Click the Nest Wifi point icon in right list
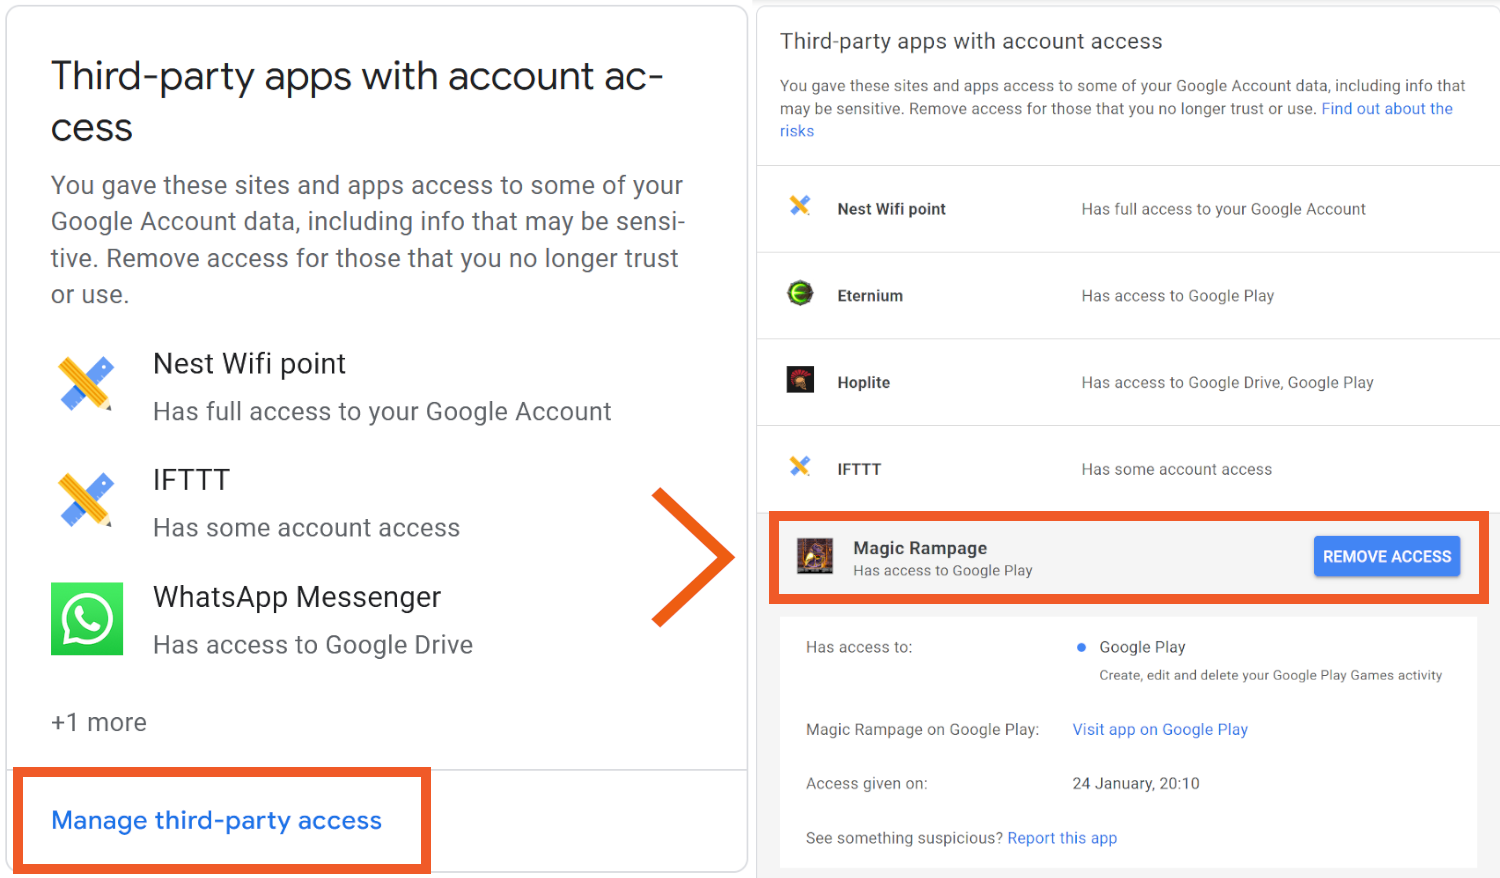This screenshot has width=1500, height=878. 800,206
